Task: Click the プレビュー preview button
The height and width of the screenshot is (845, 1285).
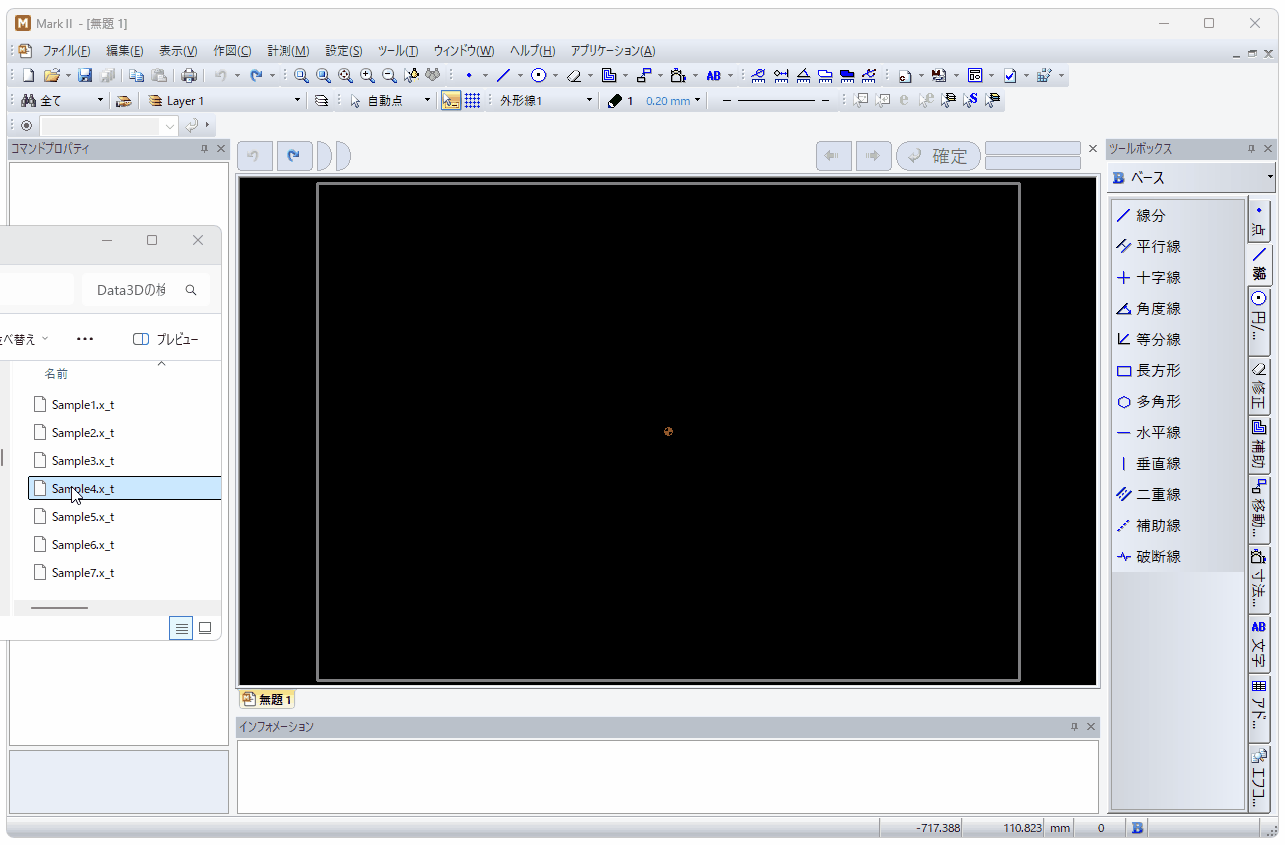Action: click(x=166, y=340)
